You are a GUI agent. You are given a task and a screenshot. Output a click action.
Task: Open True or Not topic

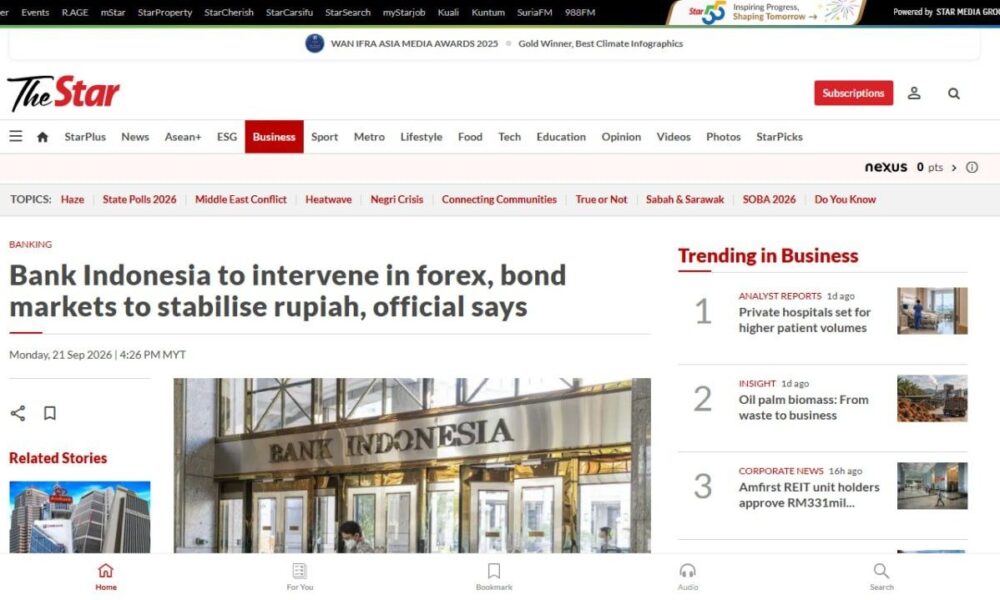point(601,199)
